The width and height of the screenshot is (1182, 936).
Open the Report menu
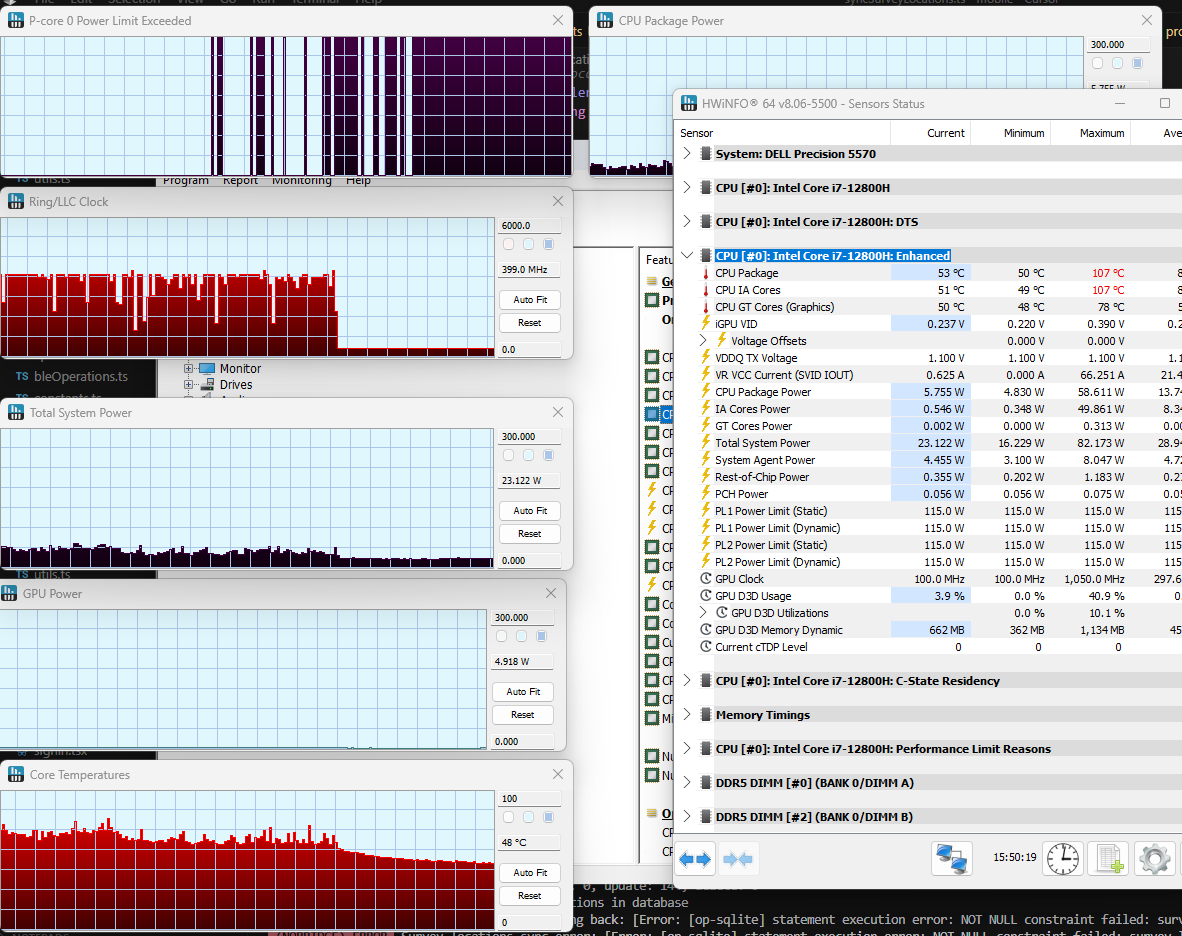240,181
